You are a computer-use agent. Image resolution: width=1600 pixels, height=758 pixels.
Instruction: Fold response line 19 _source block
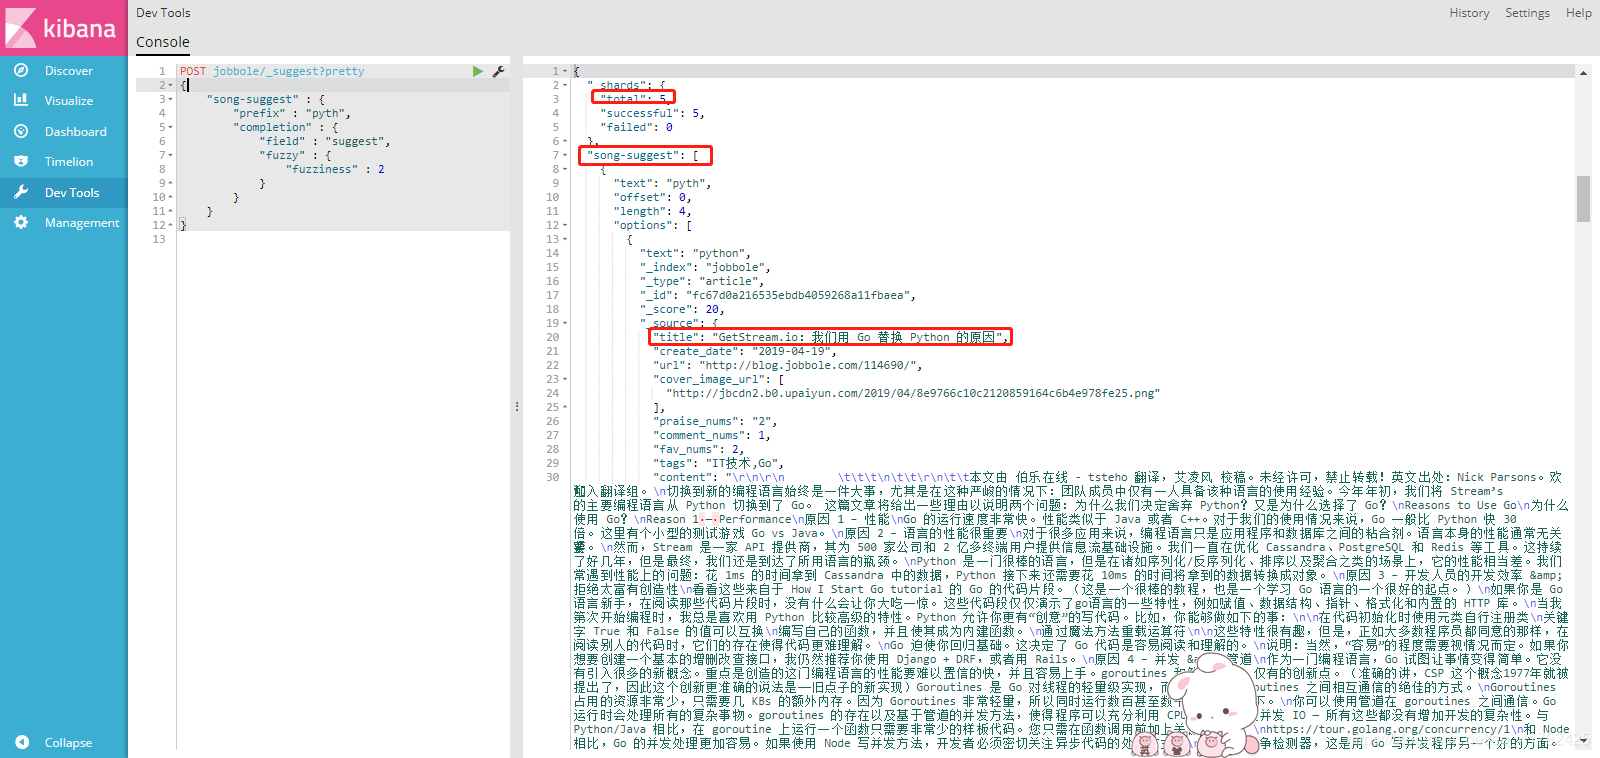click(567, 323)
